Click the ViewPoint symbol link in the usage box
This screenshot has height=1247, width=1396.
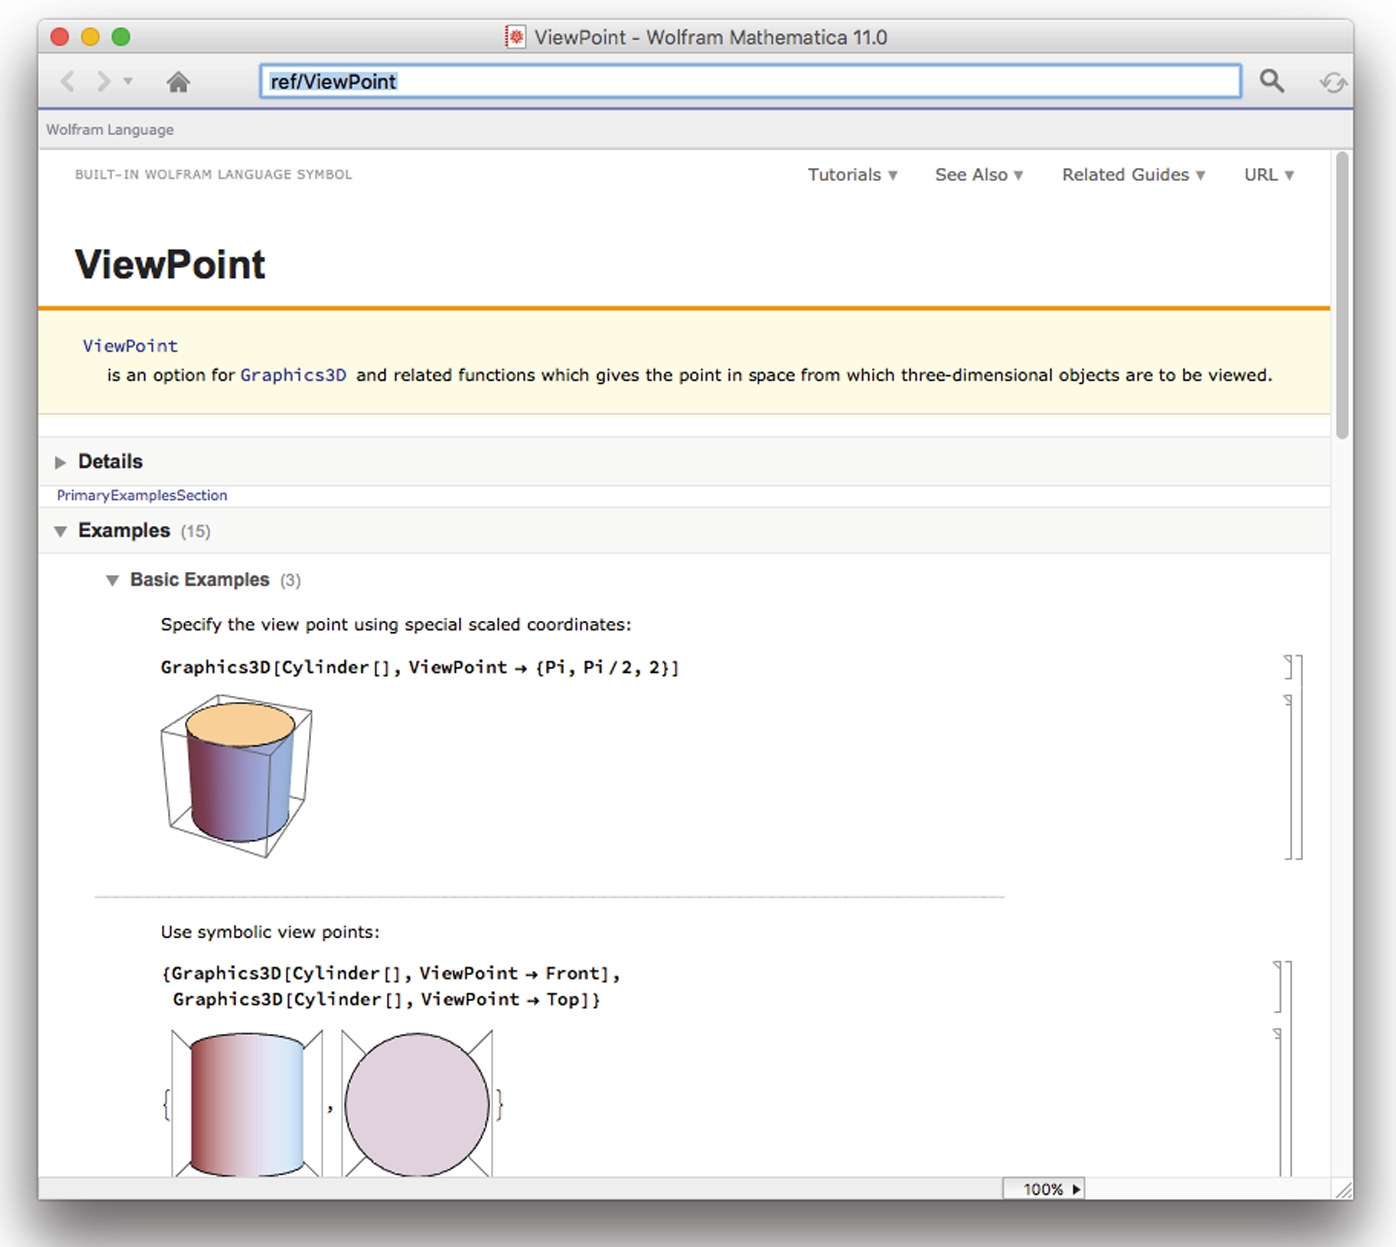130,346
